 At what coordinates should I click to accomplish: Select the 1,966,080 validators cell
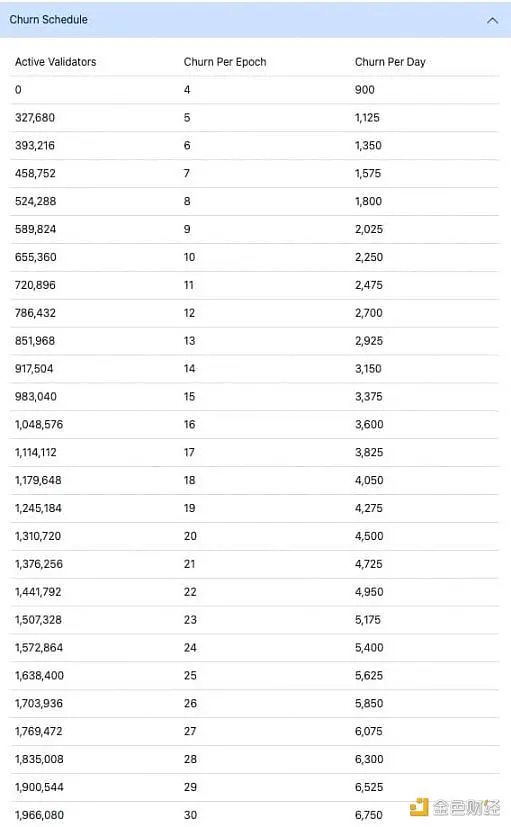(x=39, y=815)
